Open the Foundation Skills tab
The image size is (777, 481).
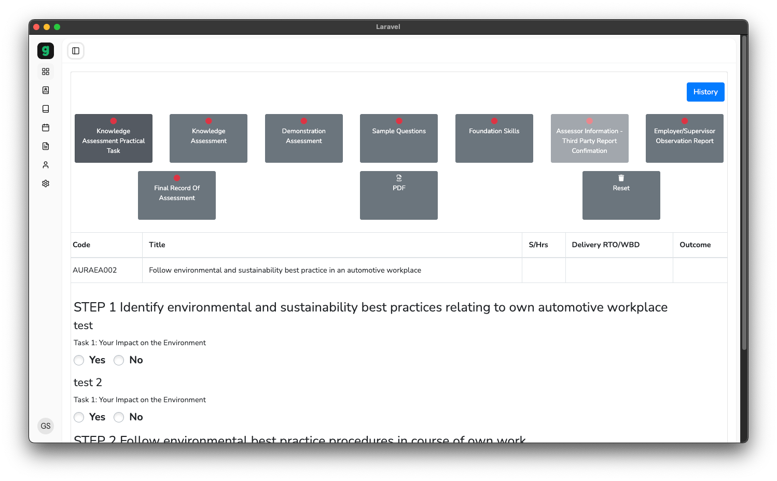(x=494, y=138)
